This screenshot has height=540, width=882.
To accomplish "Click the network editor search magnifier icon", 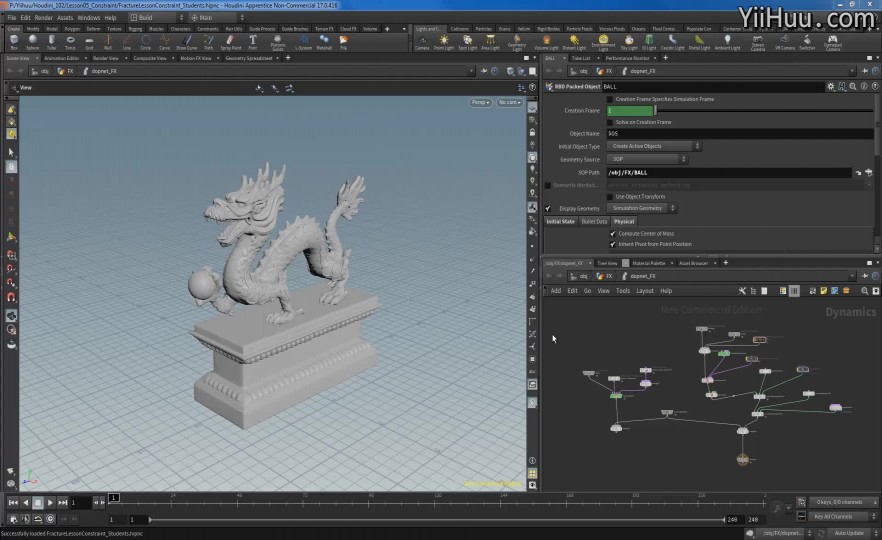I will [x=865, y=291].
